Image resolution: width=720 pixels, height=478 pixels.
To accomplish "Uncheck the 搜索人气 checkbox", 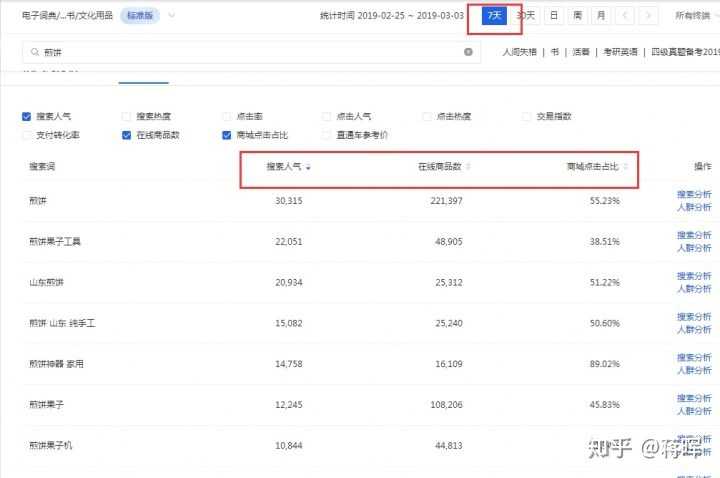I will coord(26,116).
